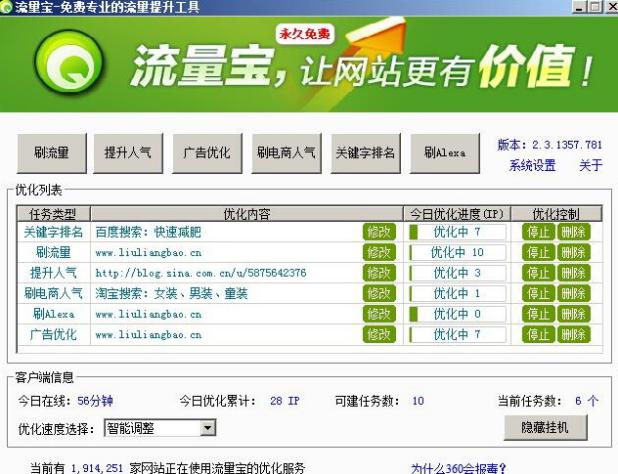Viewport: 618px width, 474px height.
Task: Stop the 提升人气 task
Action: tap(538, 273)
